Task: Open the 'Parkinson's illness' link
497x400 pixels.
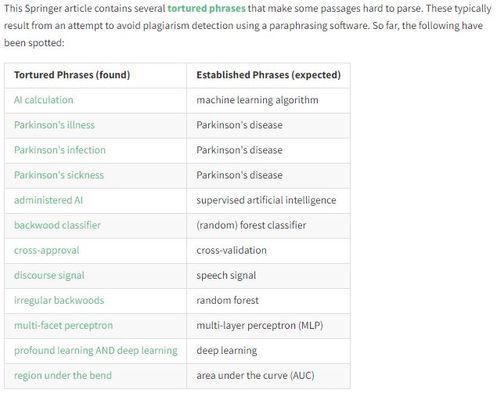Action: (x=54, y=125)
